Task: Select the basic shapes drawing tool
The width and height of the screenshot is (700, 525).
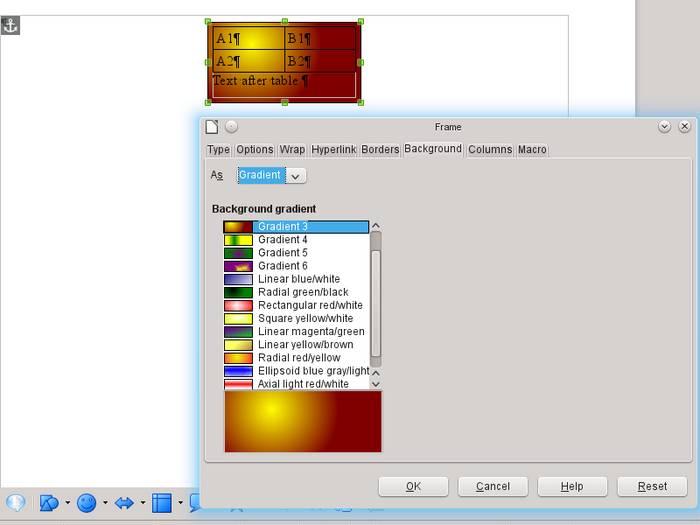Action: [49, 503]
